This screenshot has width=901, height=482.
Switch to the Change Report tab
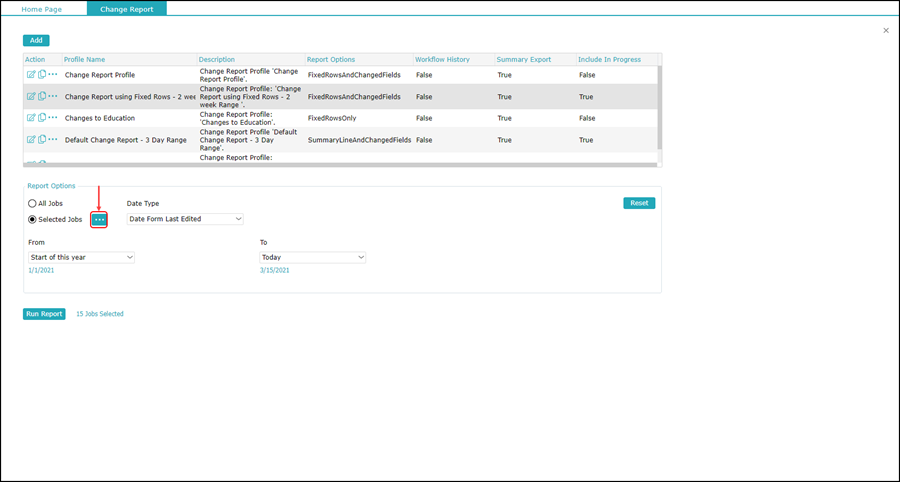[x=126, y=9]
